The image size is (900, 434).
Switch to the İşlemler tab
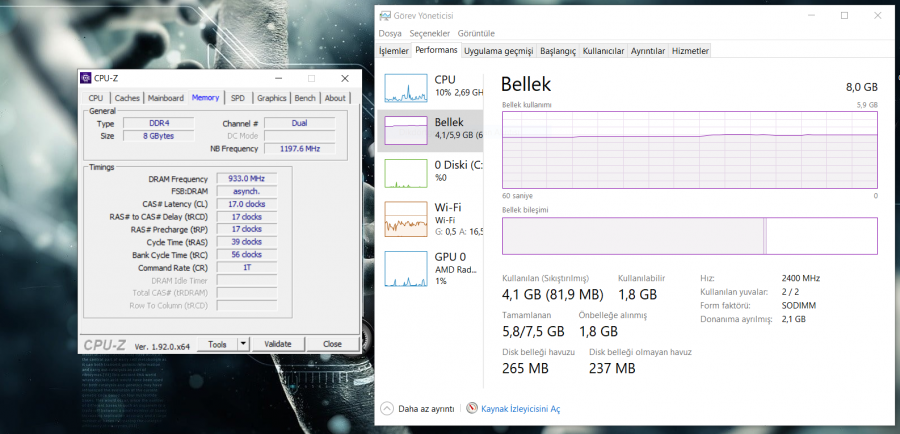tap(394, 51)
